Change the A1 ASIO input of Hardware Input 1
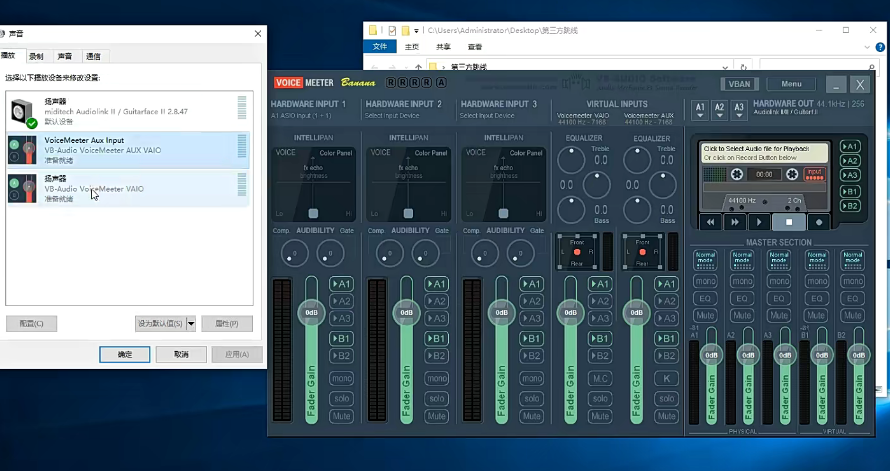This screenshot has width=890, height=471. [301, 116]
